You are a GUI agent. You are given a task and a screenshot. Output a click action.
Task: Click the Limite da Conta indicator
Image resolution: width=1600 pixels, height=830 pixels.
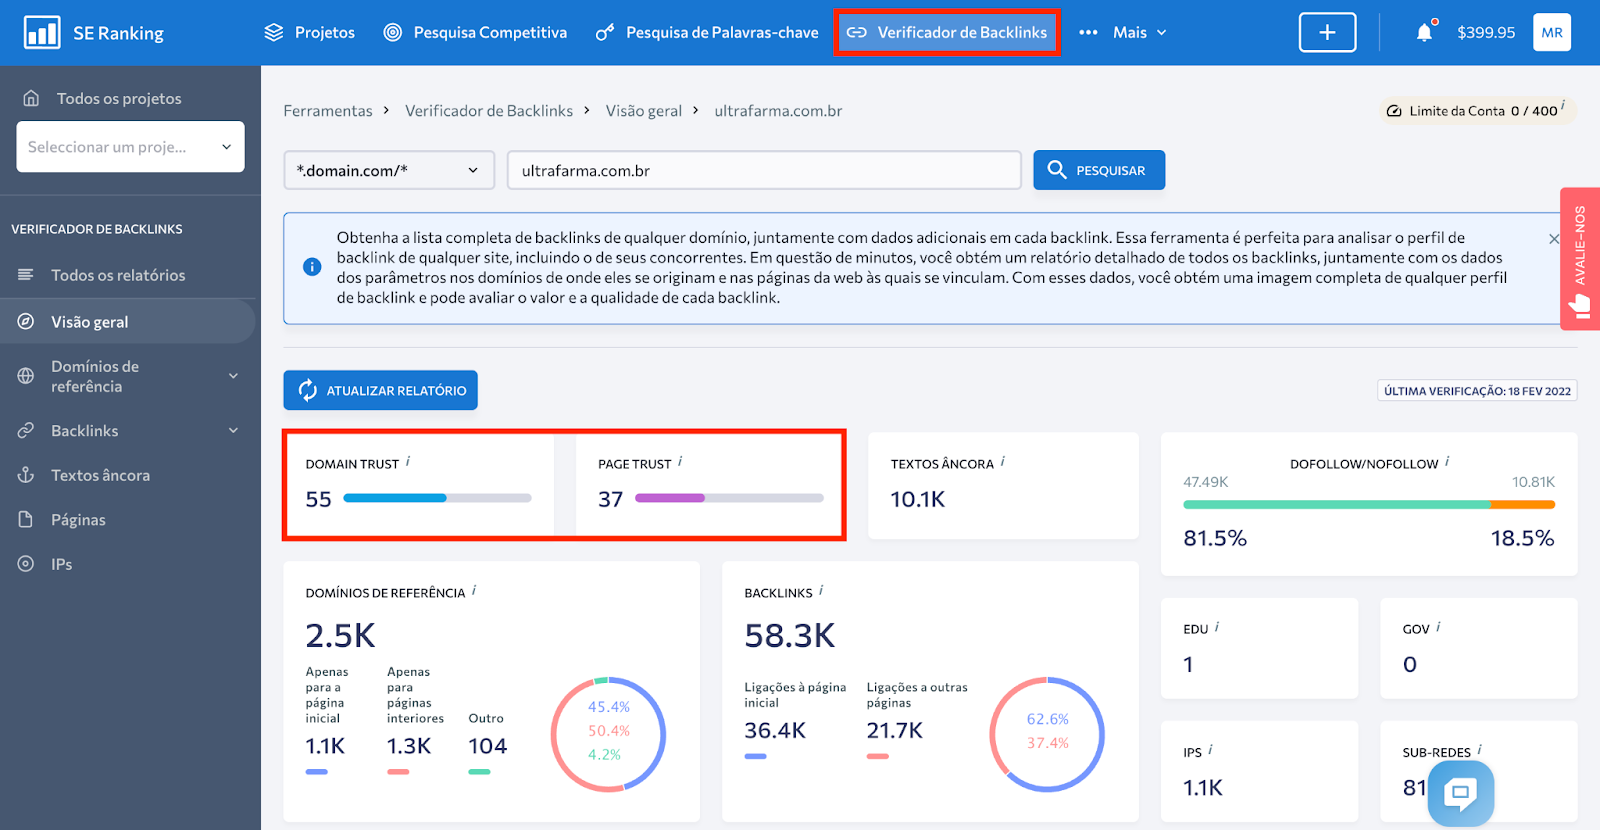(x=1477, y=111)
